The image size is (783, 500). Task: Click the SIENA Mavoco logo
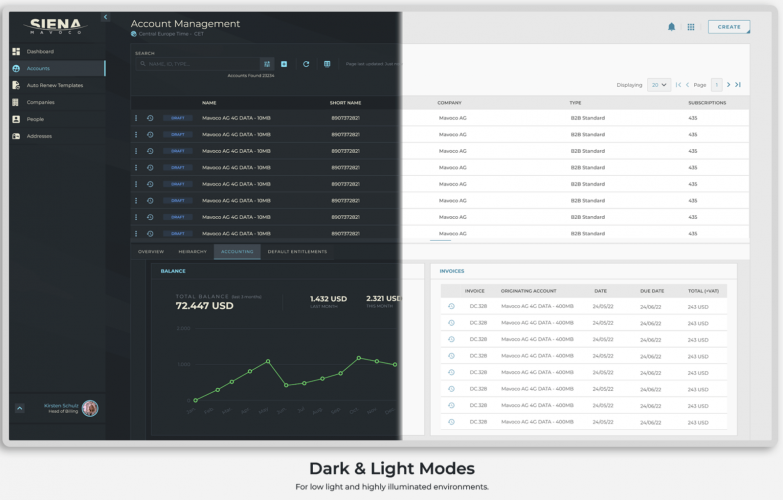(55, 26)
